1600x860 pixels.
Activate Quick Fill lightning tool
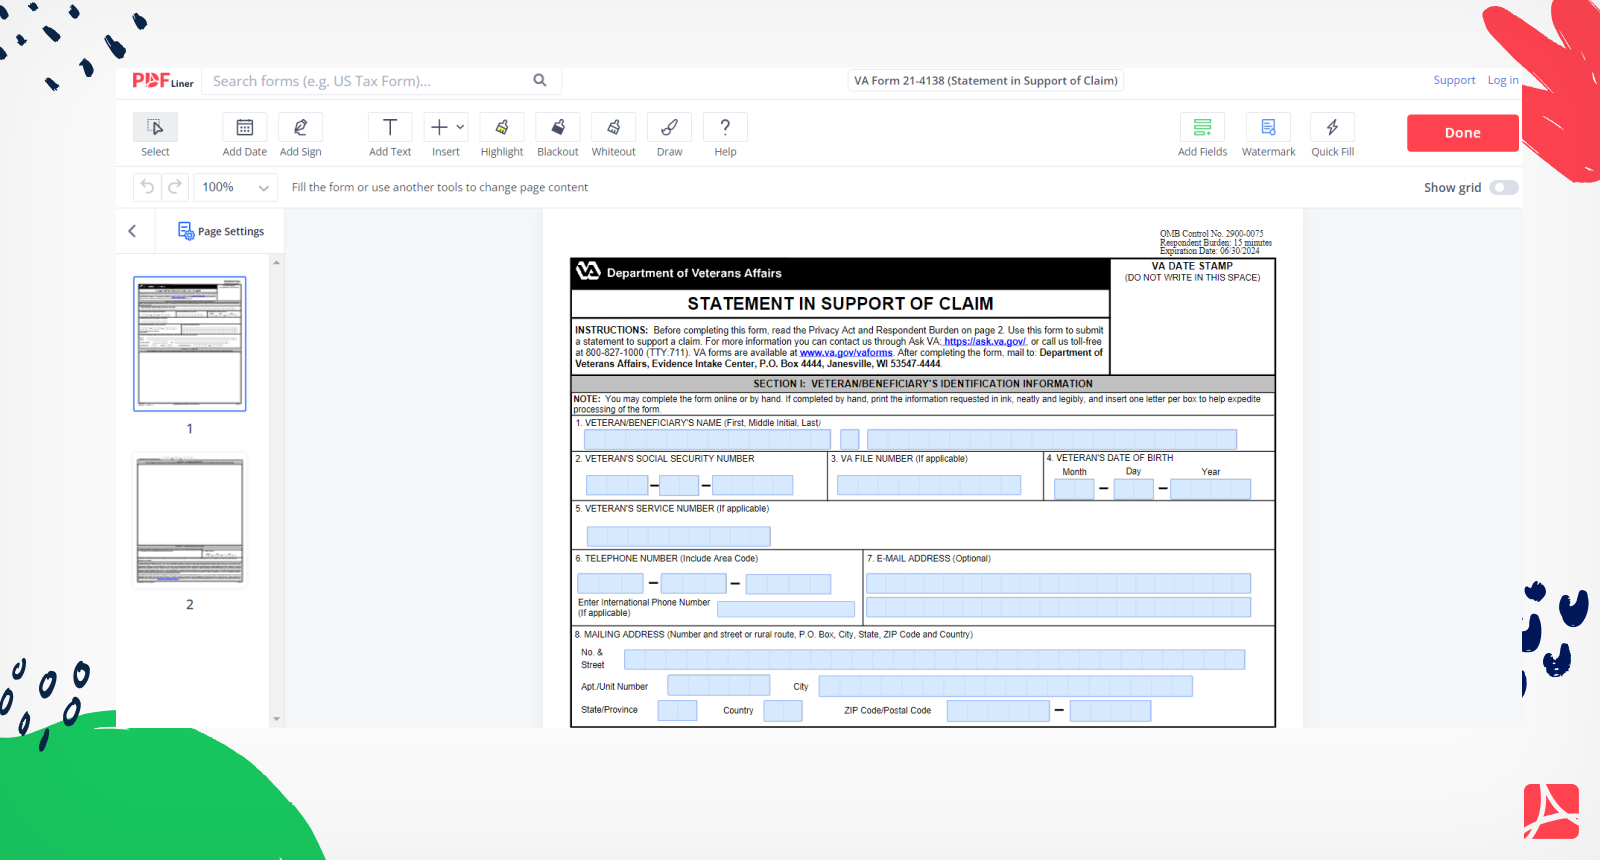click(1332, 127)
